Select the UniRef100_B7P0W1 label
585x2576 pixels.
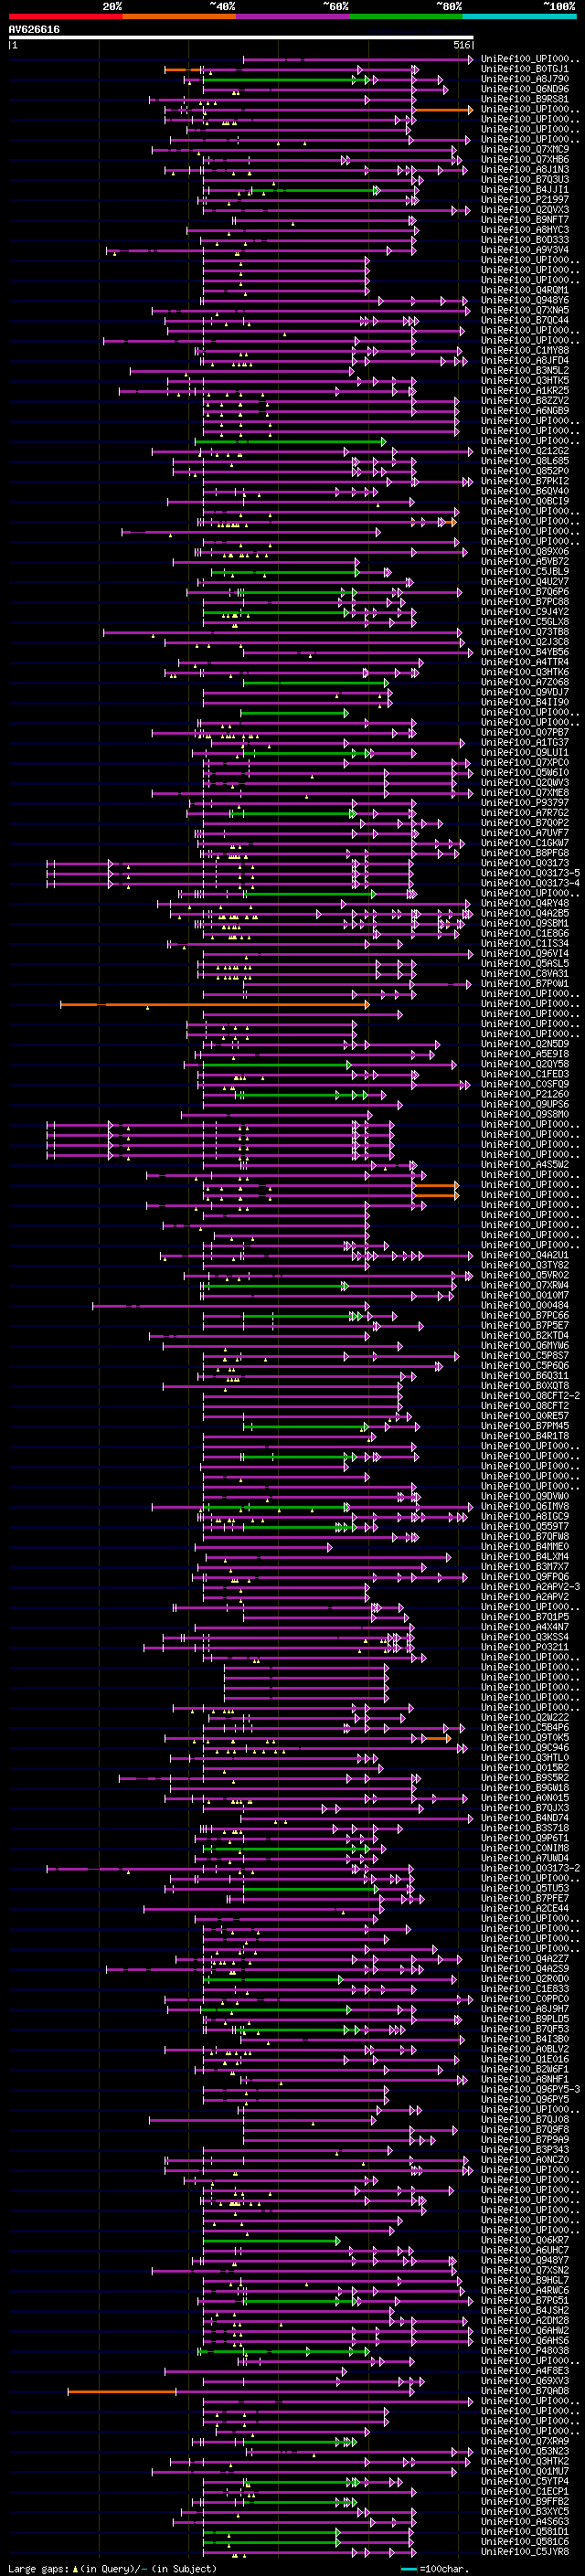525,984
